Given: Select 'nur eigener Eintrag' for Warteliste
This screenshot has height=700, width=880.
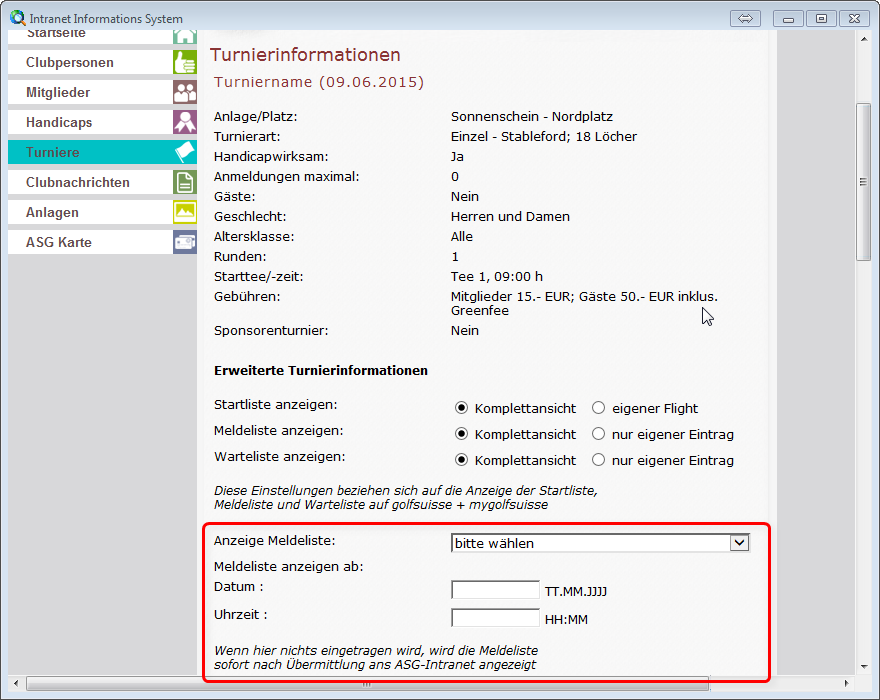Looking at the screenshot, I should tap(599, 461).
